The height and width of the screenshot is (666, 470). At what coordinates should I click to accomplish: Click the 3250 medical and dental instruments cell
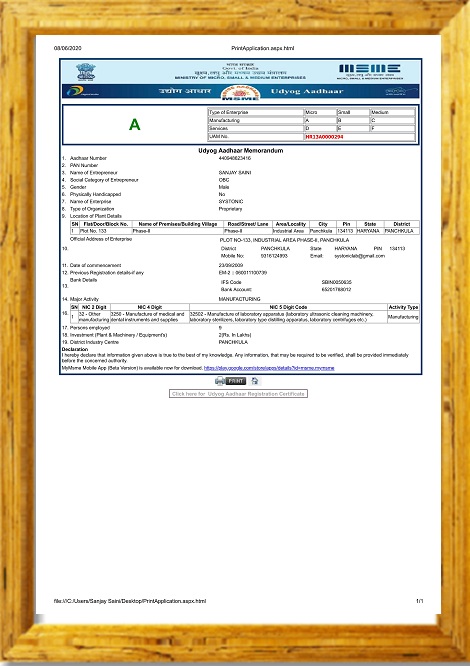tap(149, 317)
